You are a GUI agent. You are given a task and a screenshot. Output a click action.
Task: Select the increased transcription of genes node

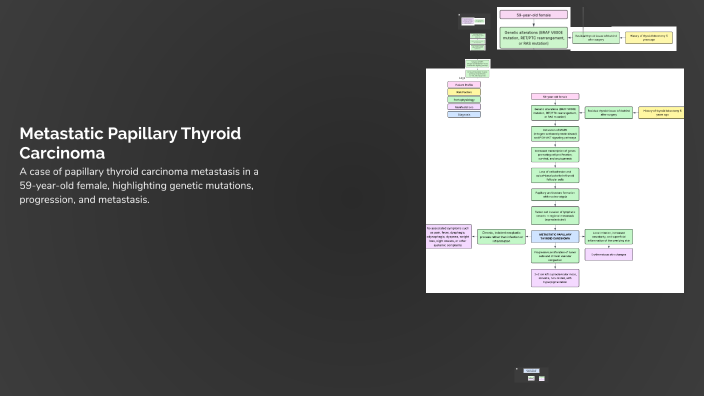click(555, 154)
